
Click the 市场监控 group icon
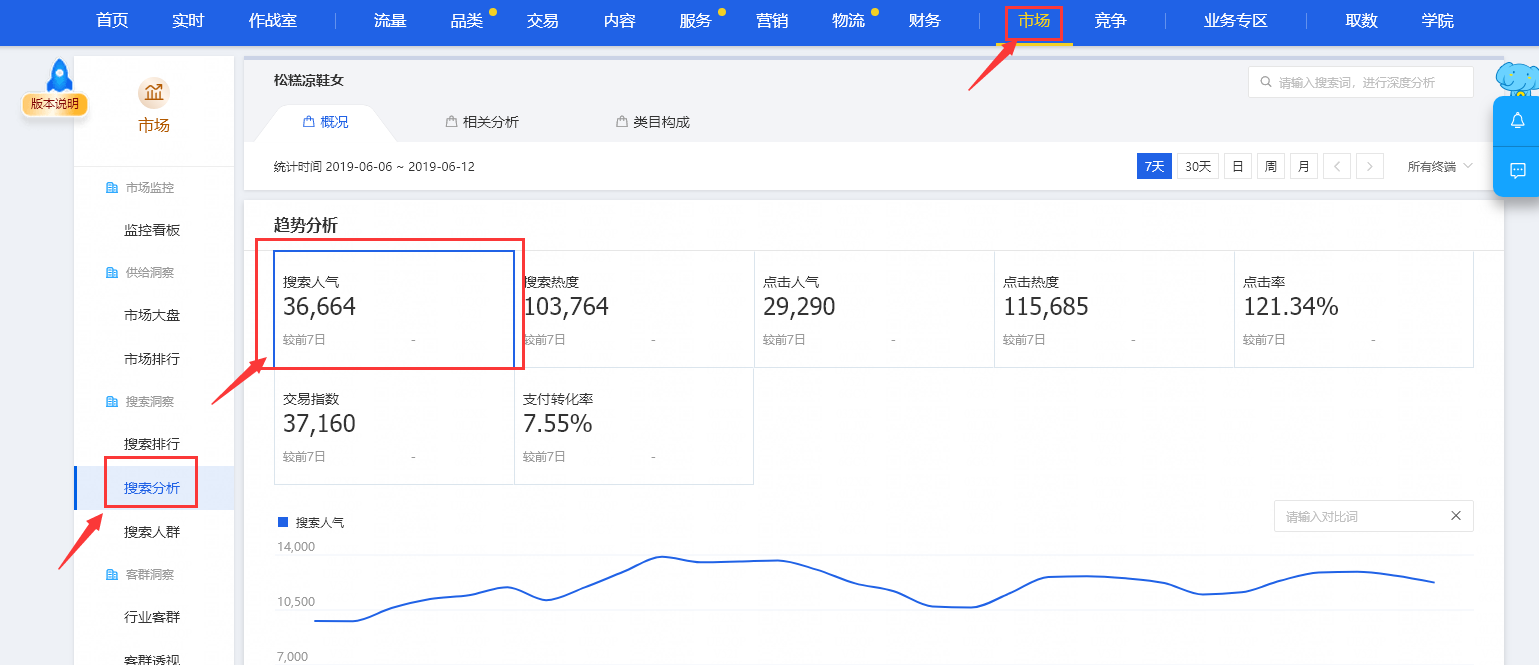(112, 188)
